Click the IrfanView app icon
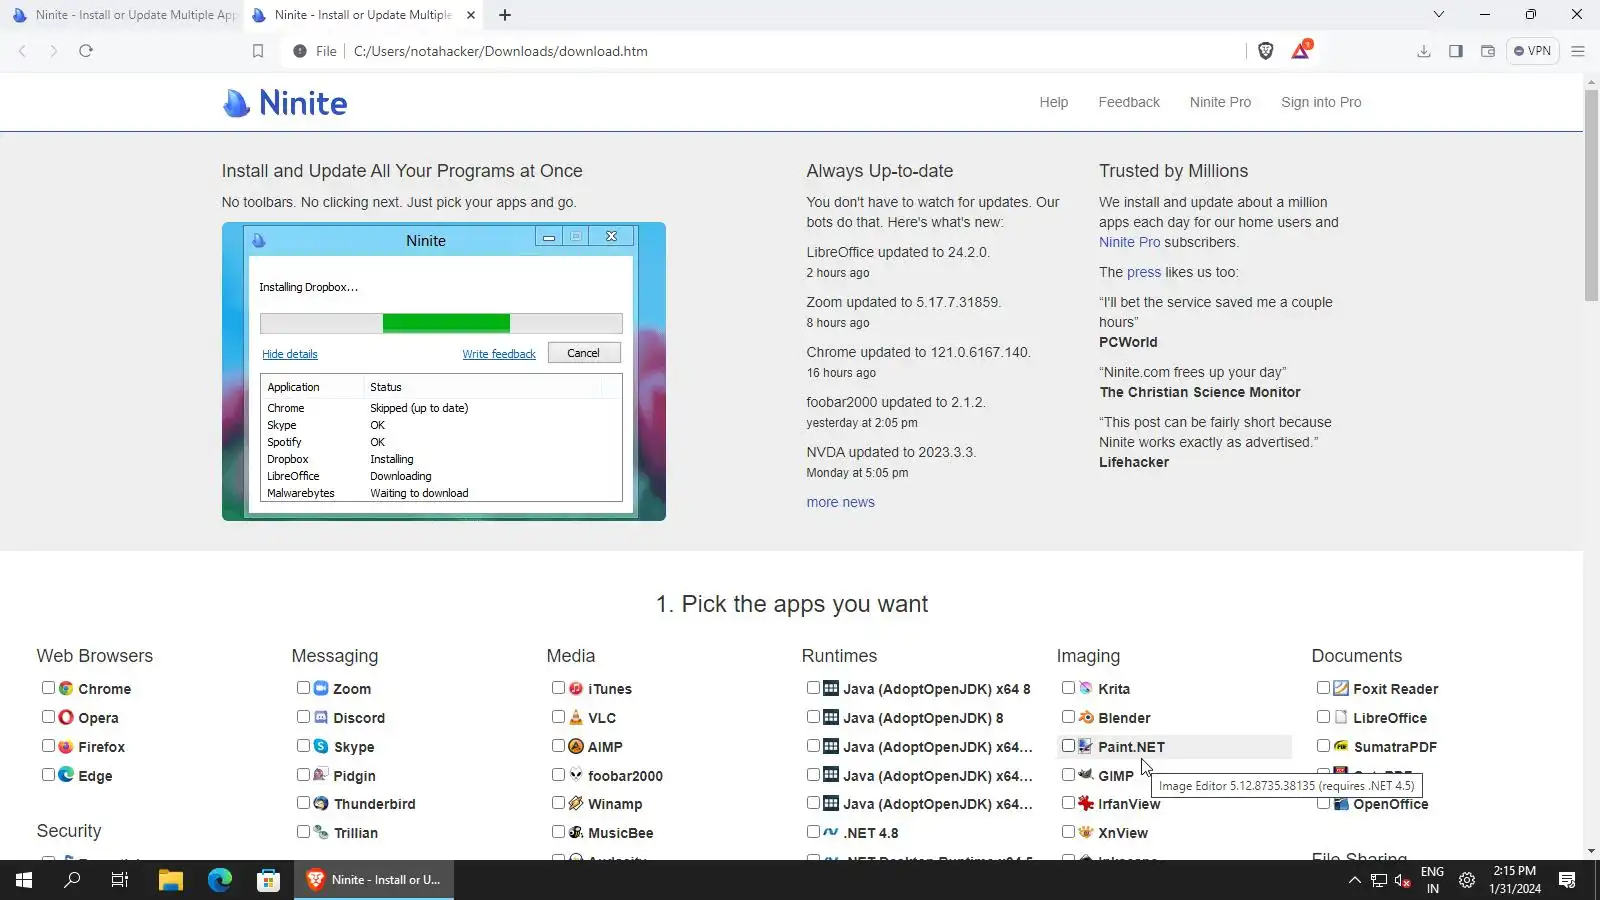This screenshot has width=1600, height=900. tap(1086, 804)
